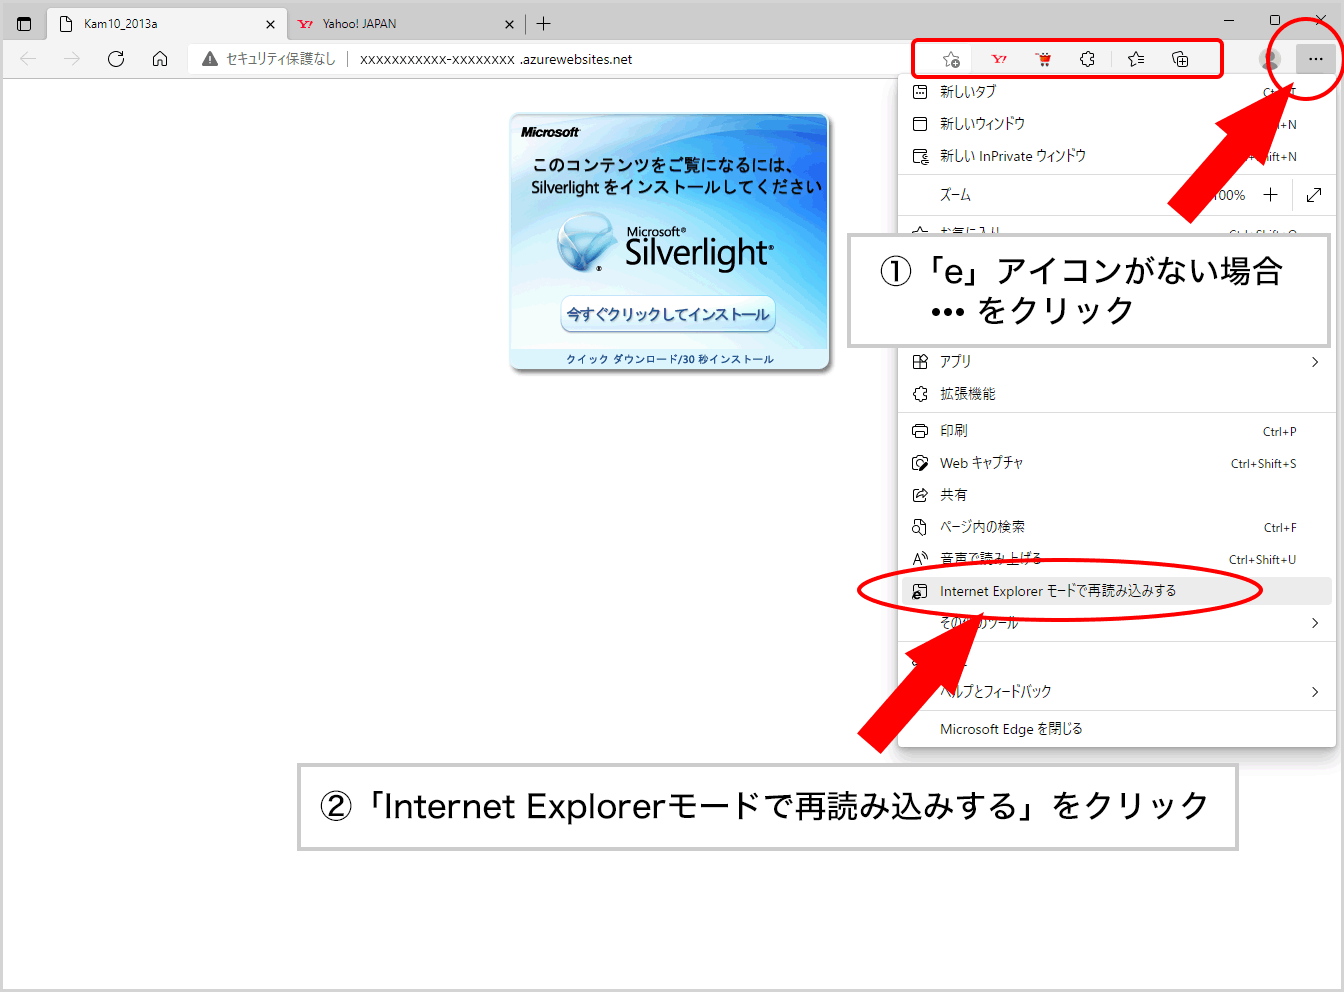Viewport: 1344px width, 992px height.
Task: Expand the その他のツール submenu arrow
Action: 1314,623
